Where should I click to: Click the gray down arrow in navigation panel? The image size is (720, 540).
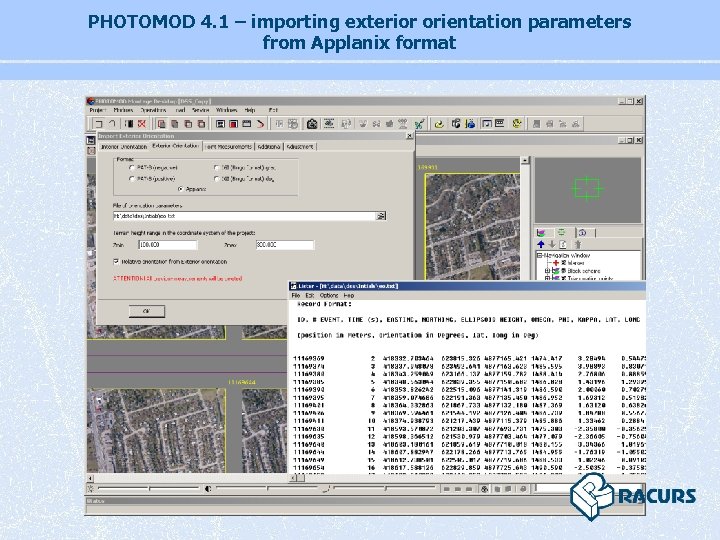coord(552,244)
